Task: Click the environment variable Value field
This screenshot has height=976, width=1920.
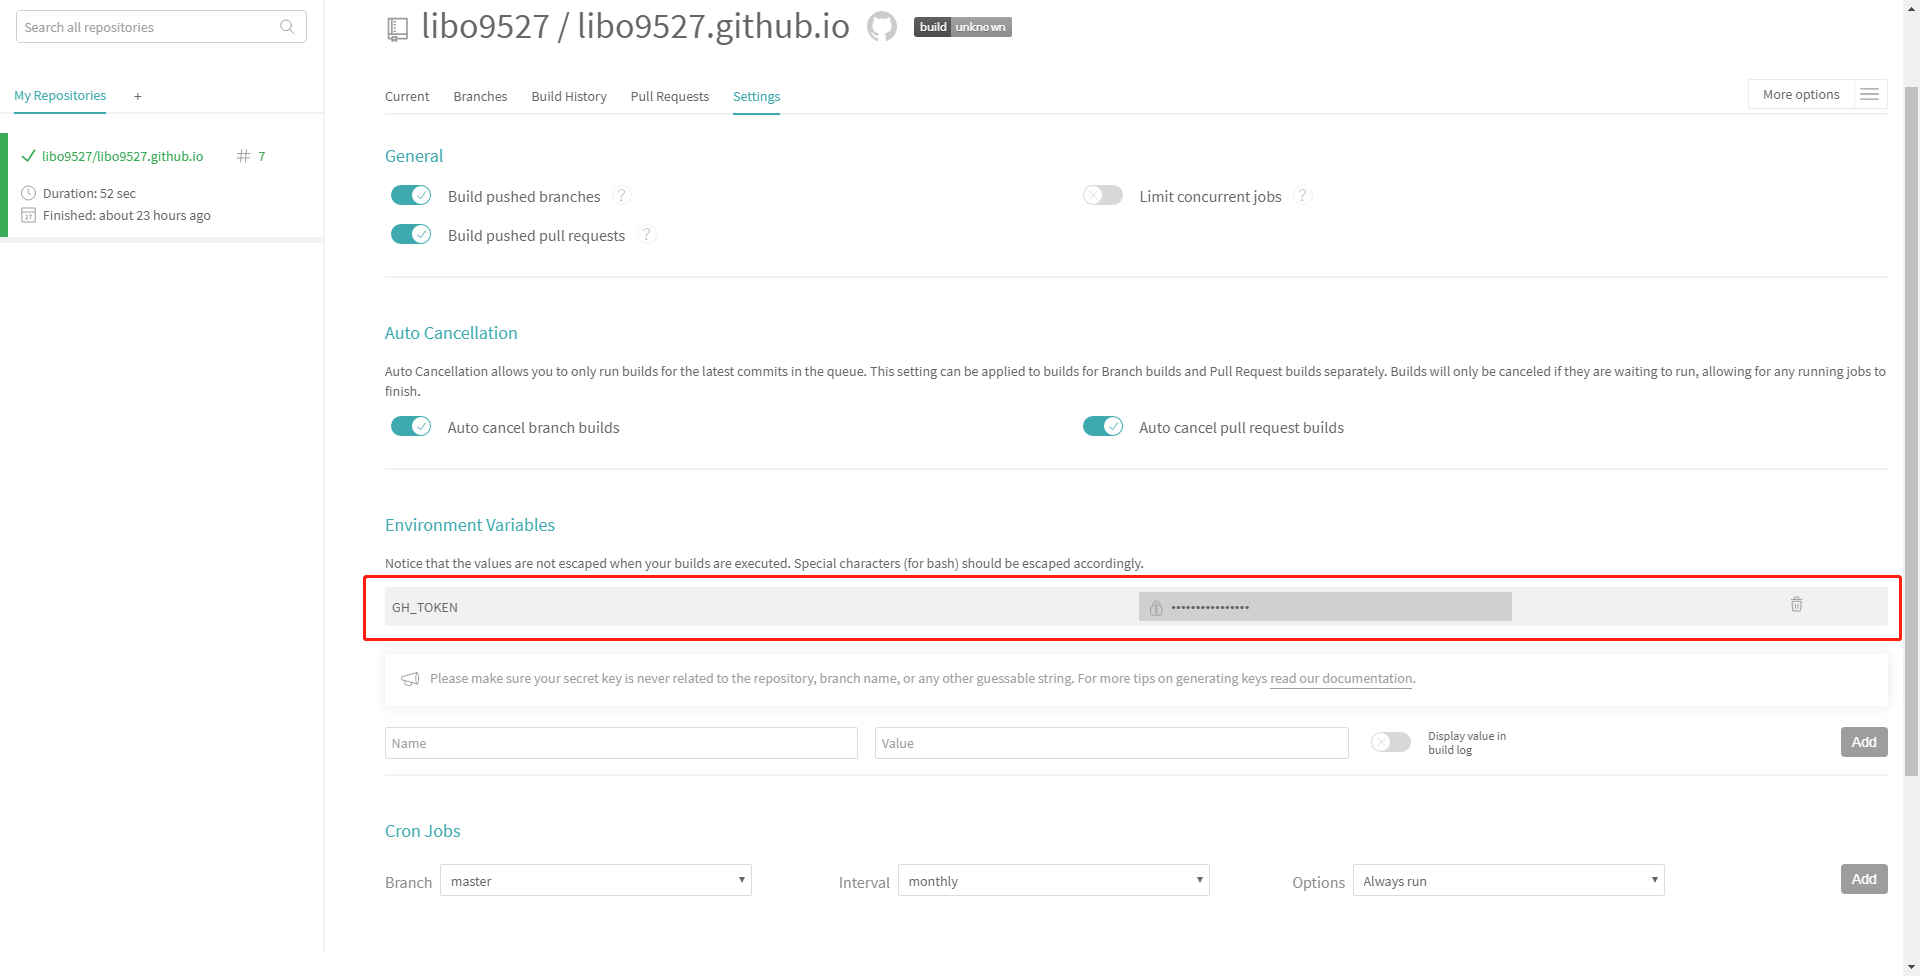Action: click(x=1111, y=743)
